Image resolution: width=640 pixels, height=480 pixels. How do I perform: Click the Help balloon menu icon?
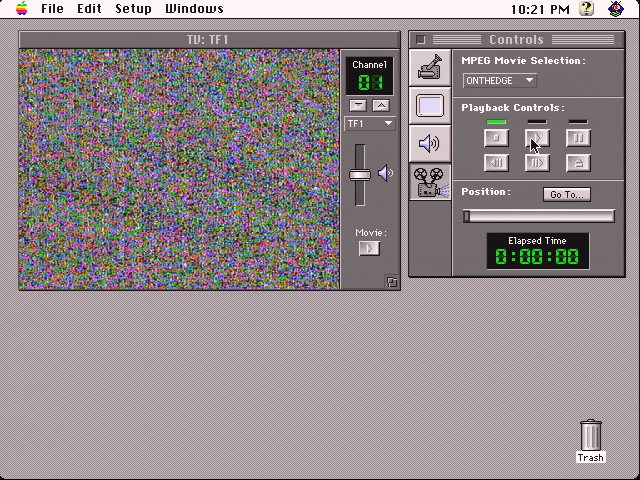(x=587, y=9)
